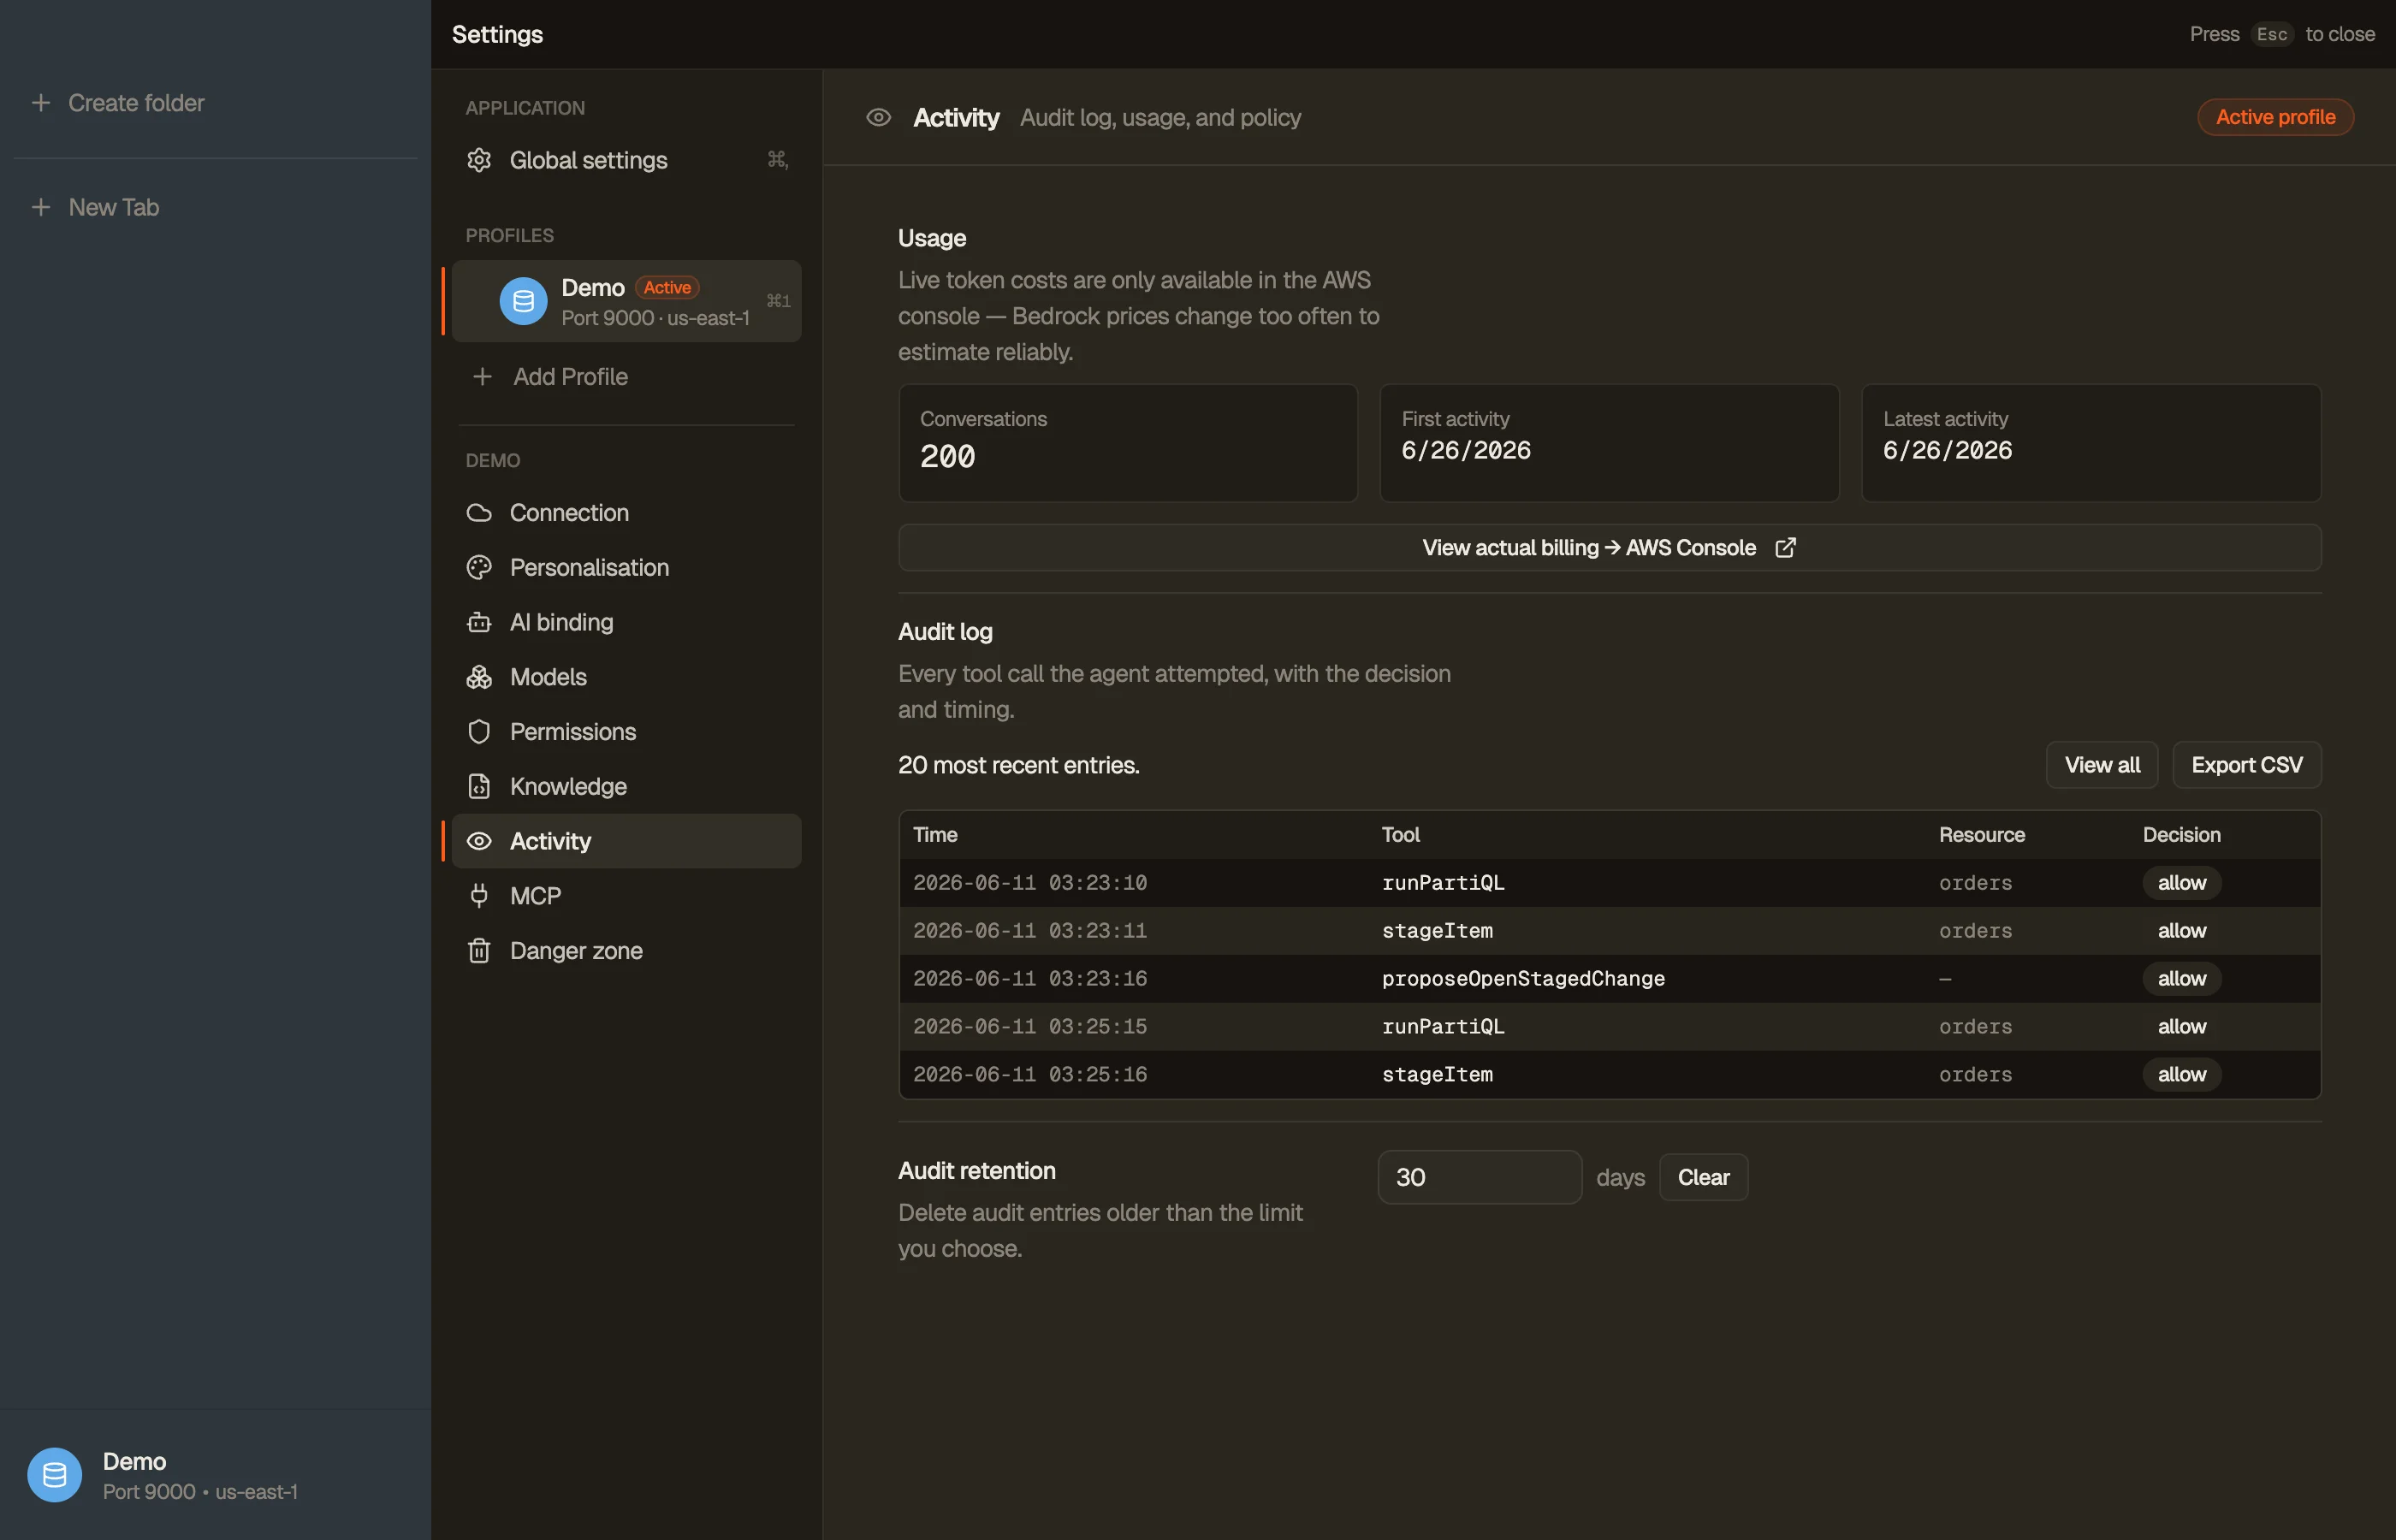
Task: Select the Demo profile on Port 9000
Action: 626,301
